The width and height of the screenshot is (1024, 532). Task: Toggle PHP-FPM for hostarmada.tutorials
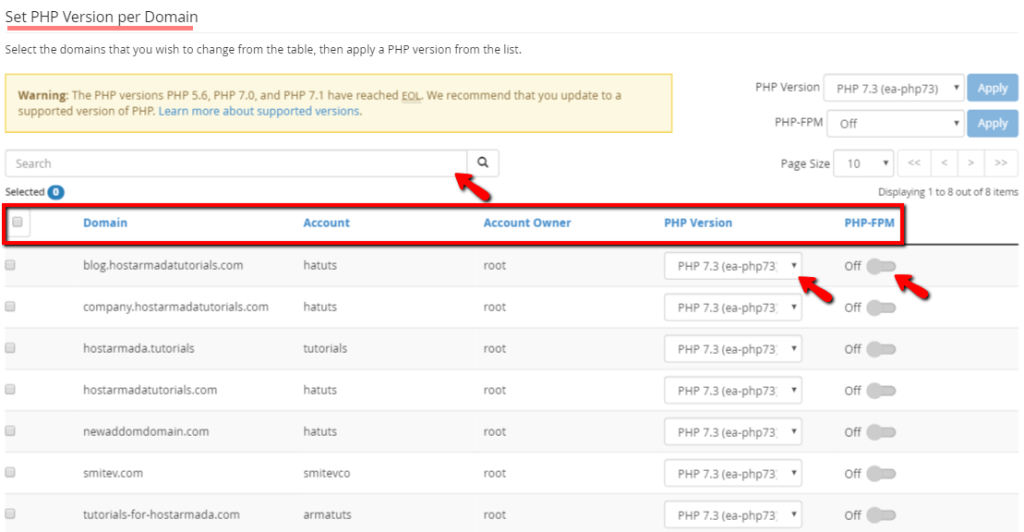click(x=881, y=349)
